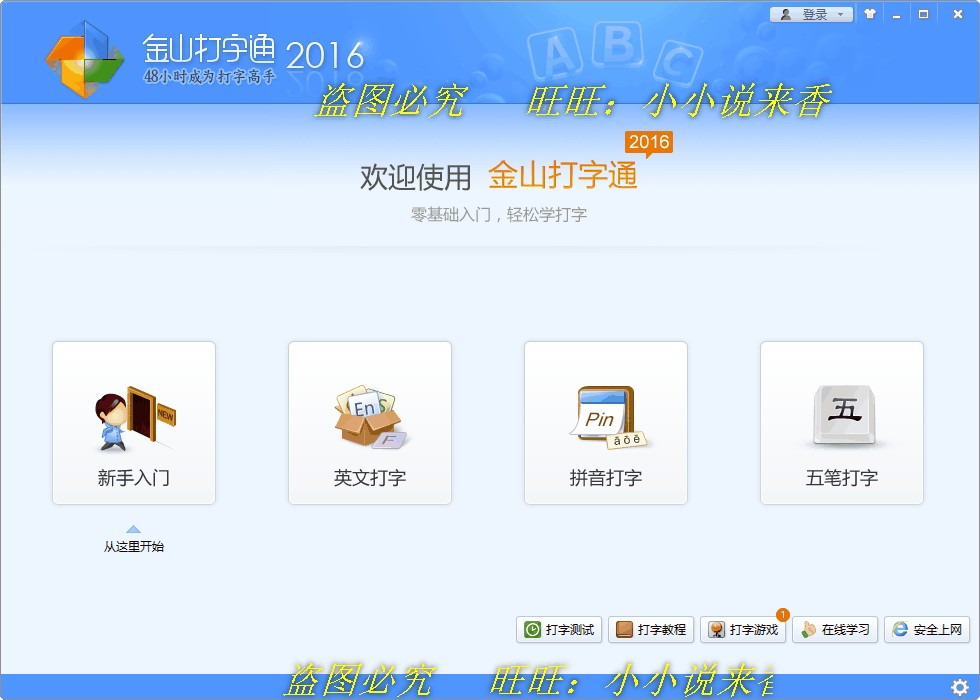Screen dimensions: 980x700
Task: Open the 五笔打字 Wubi typing card
Action: pyautogui.click(x=842, y=422)
